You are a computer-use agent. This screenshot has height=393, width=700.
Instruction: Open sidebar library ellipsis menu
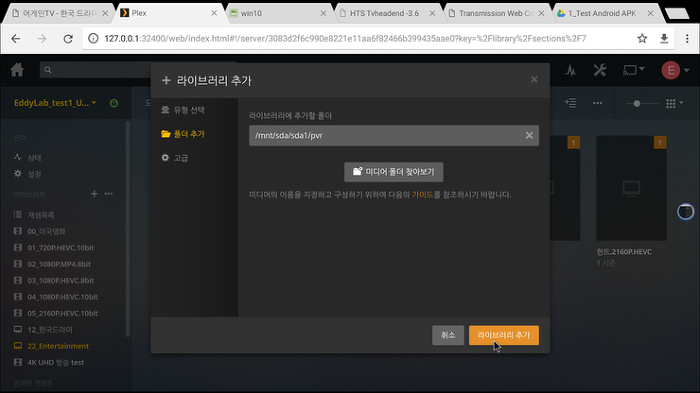(x=108, y=194)
